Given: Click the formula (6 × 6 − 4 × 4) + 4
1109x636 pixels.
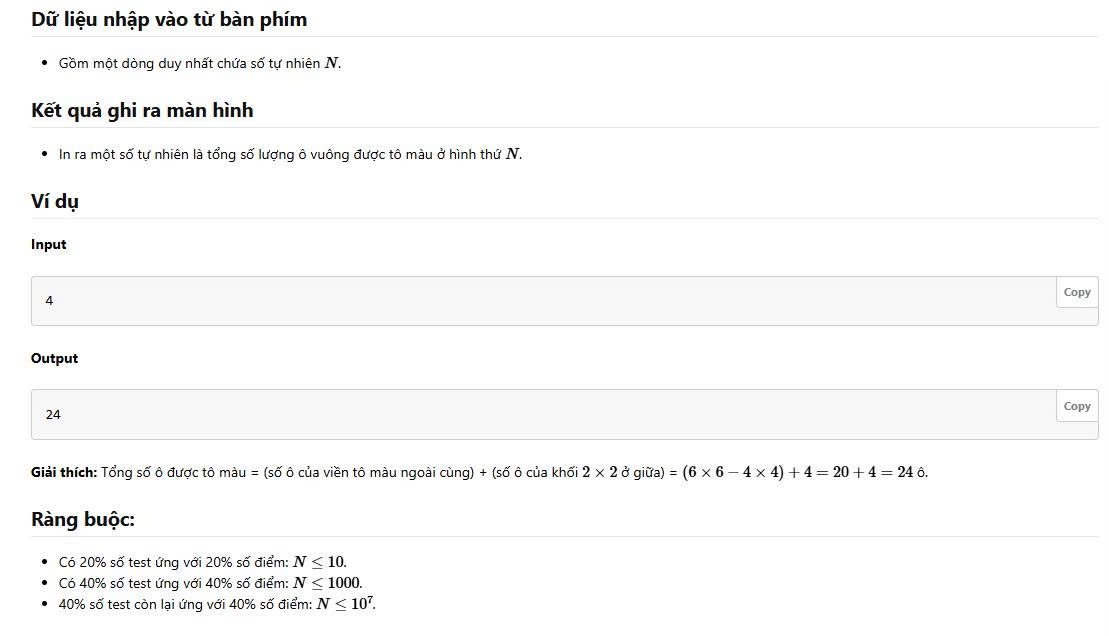Looking at the screenshot, I should (x=761, y=472).
